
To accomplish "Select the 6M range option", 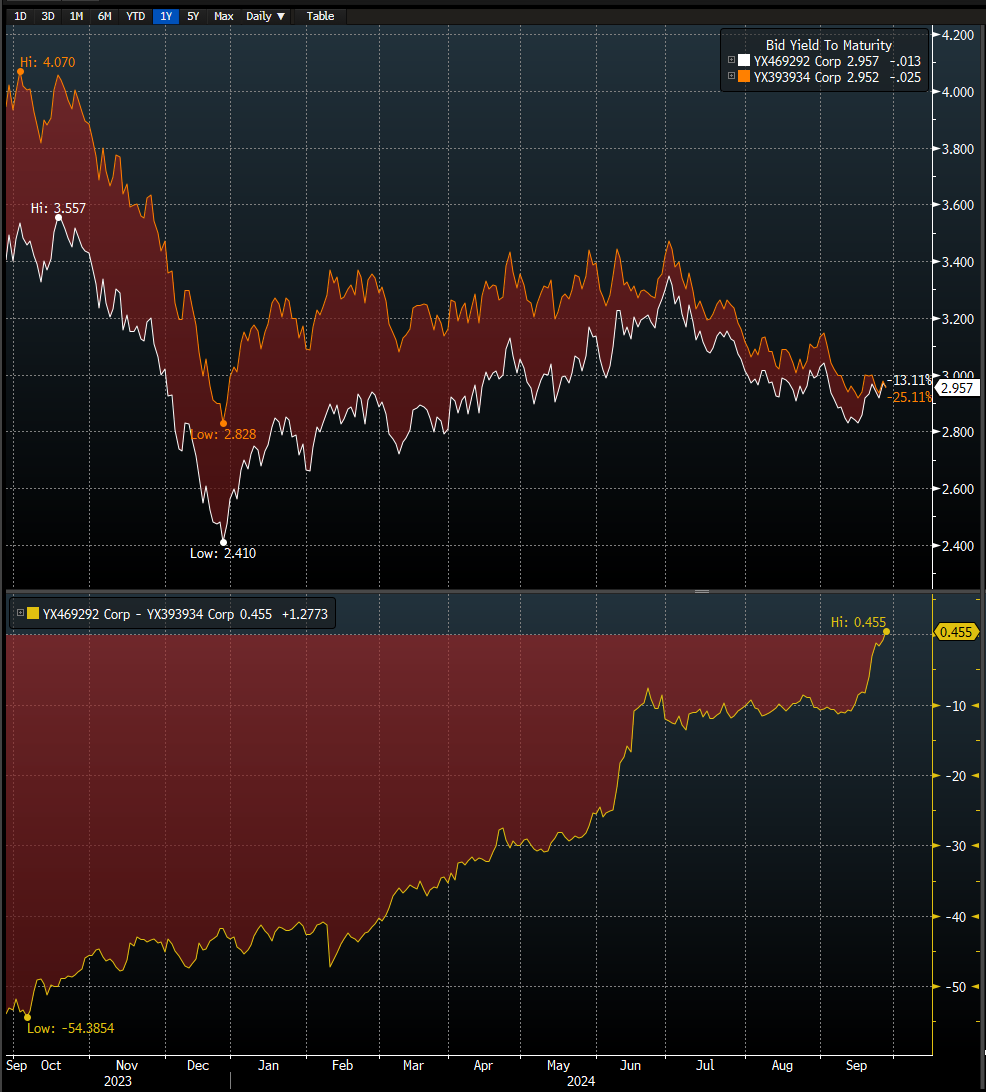I will (104, 16).
